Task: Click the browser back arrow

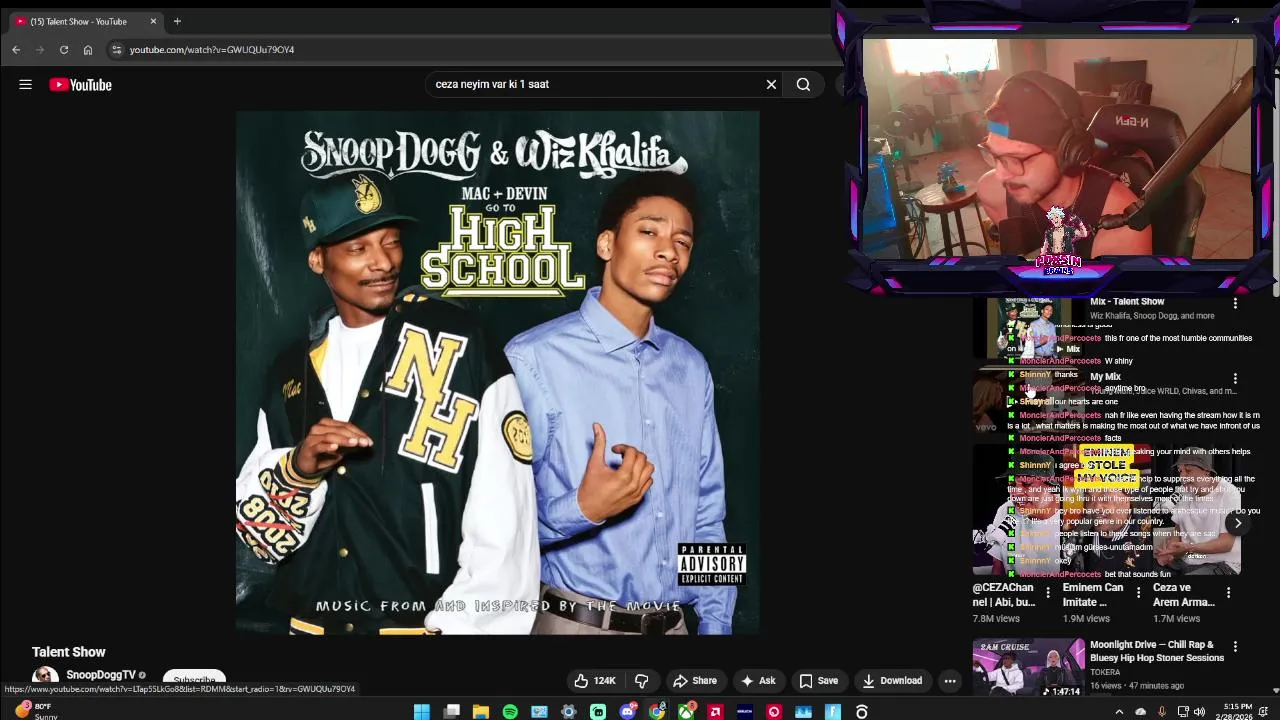Action: coord(16,50)
